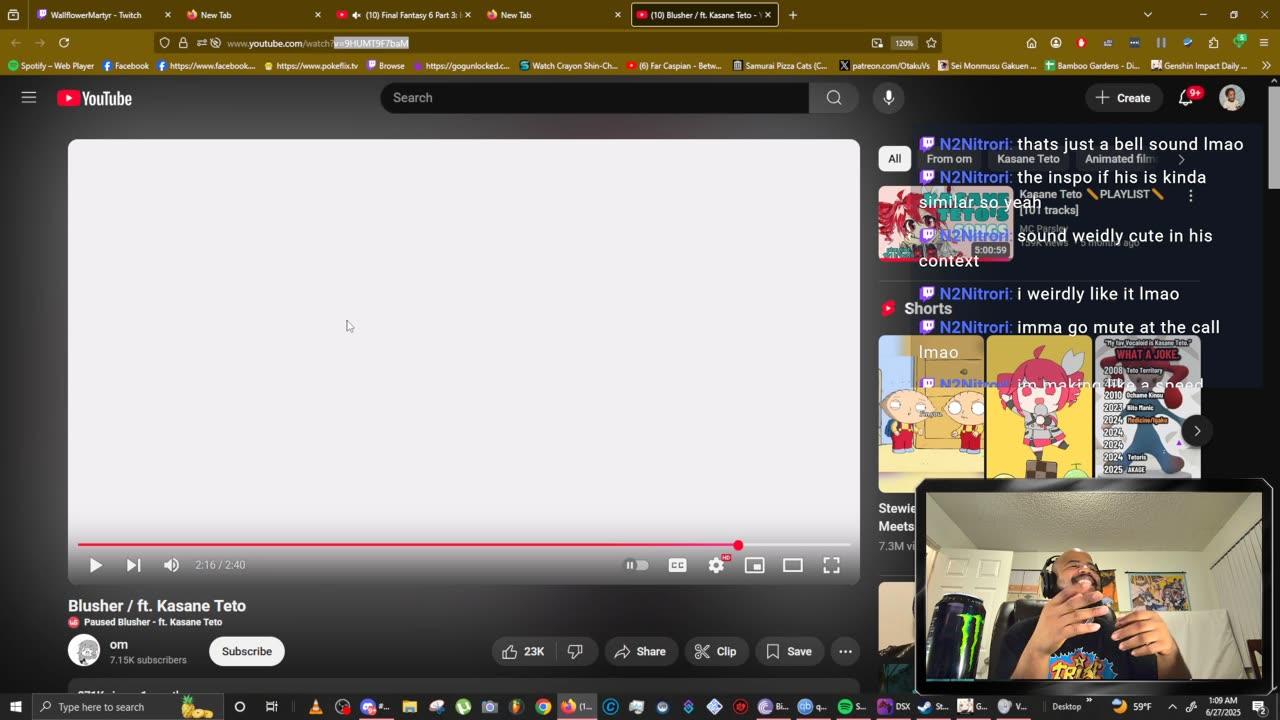This screenshot has width=1280, height=720.
Task: Open a new browser tab
Action: [793, 15]
